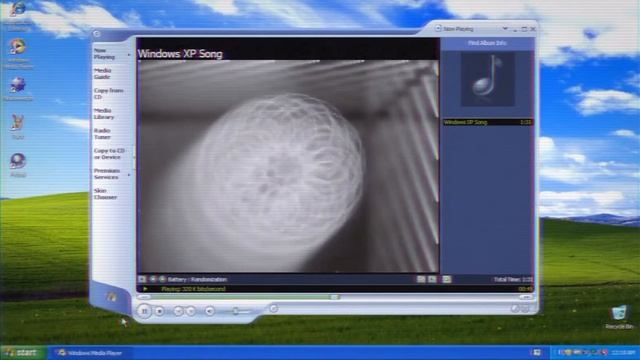Maximize the Media Player window
The width and height of the screenshot is (640, 360).
(x=524, y=29)
